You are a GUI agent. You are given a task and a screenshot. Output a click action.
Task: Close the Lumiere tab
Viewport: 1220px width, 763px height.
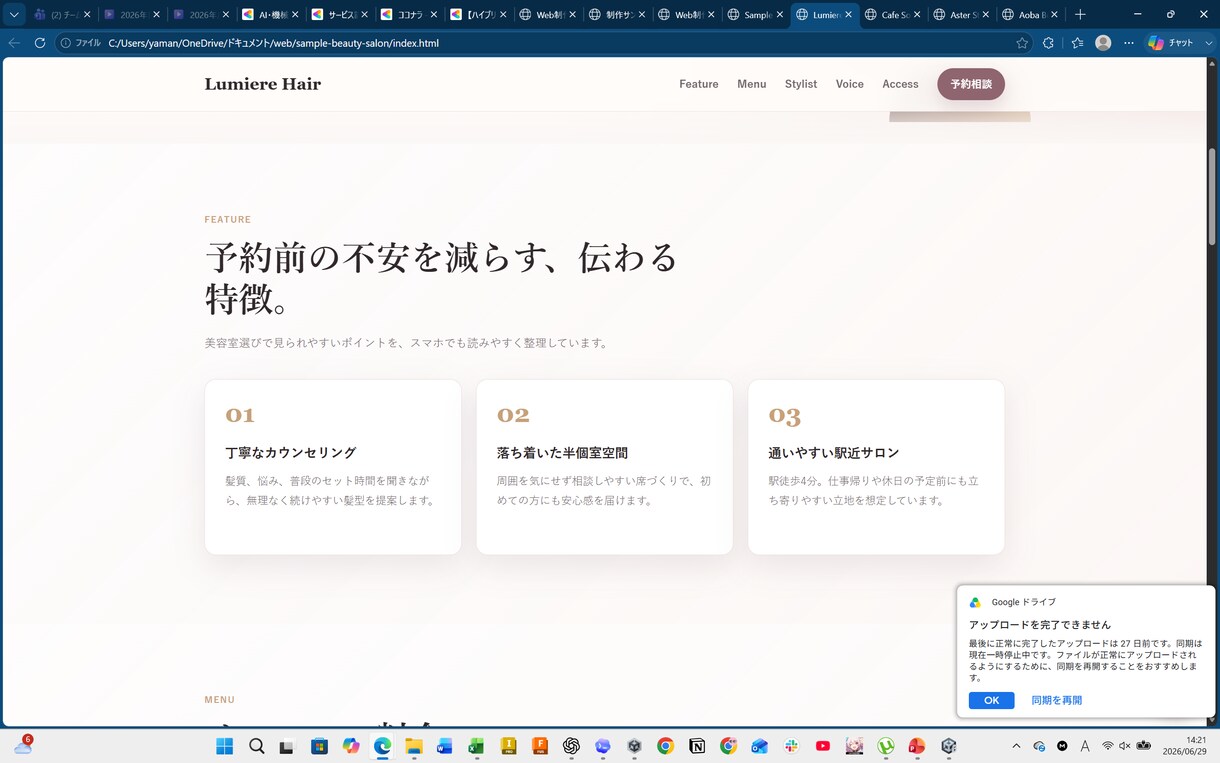click(849, 15)
